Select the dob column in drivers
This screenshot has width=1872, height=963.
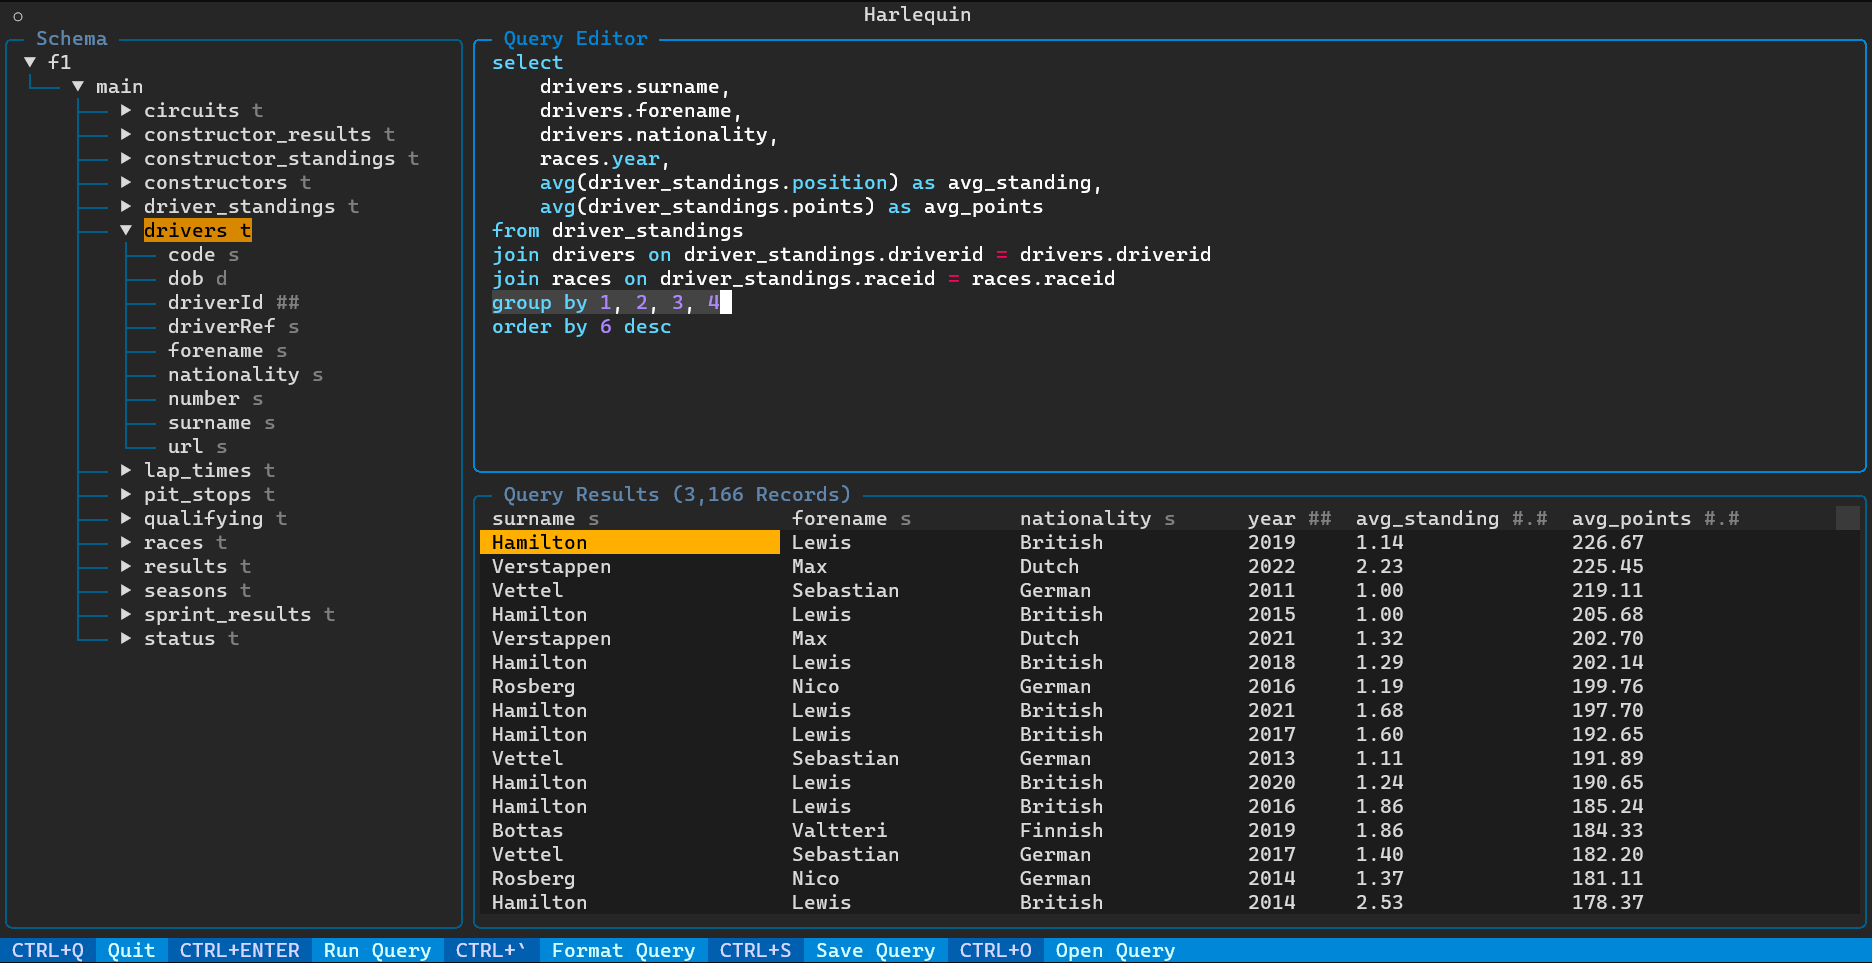click(198, 278)
